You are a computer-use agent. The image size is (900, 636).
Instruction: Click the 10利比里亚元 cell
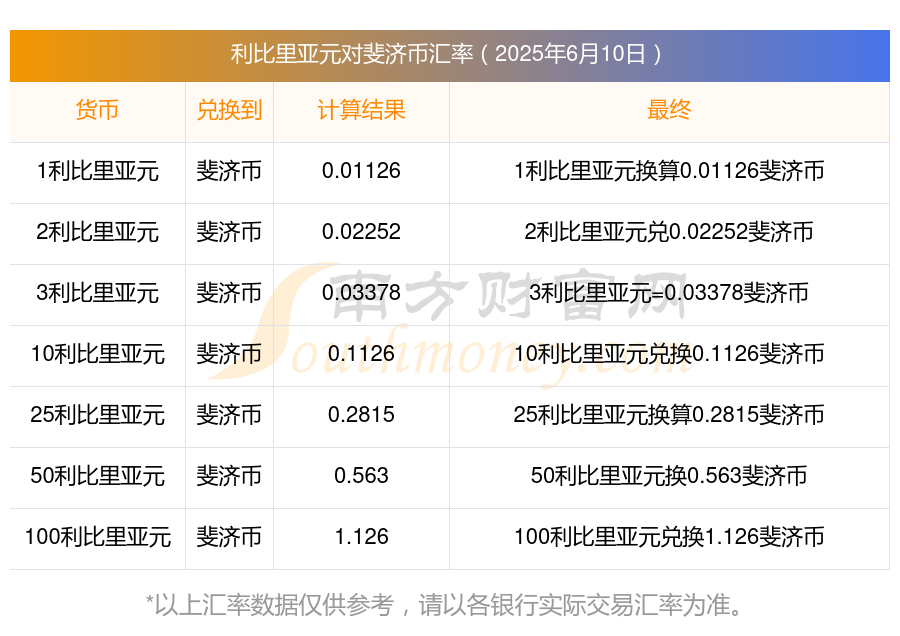[x=97, y=354]
